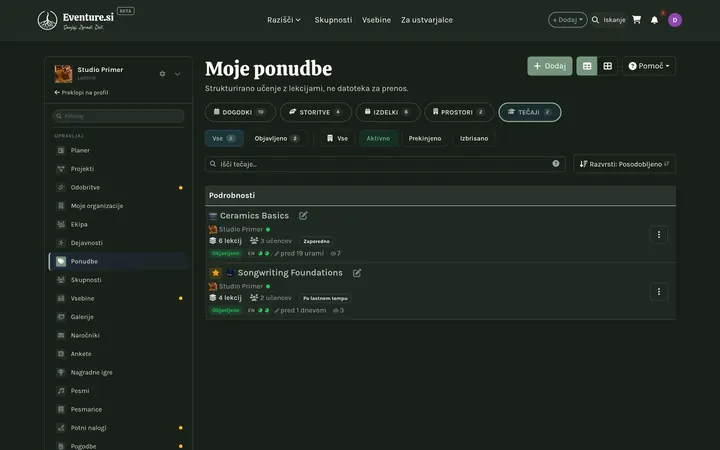This screenshot has height=450, width=720.
Task: Switch to grid view layout
Action: [x=608, y=66]
